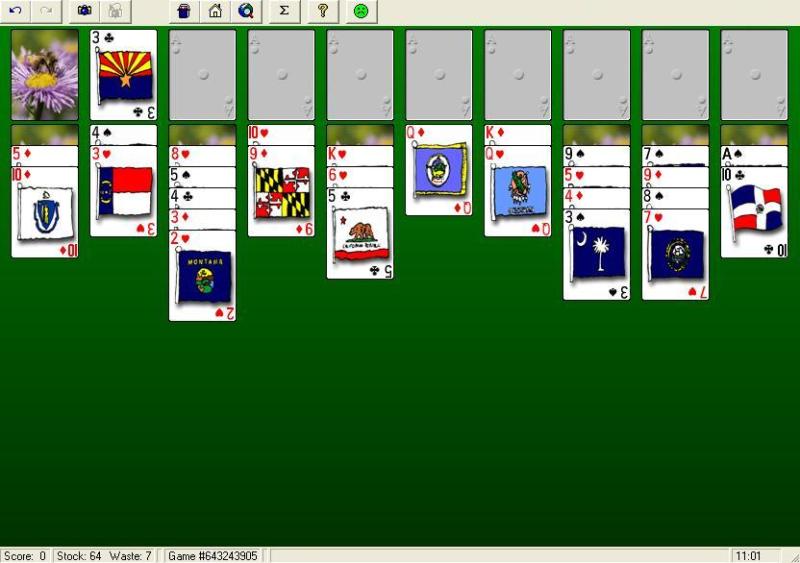Click the house home icon
The height and width of the screenshot is (563, 800).
tap(215, 11)
